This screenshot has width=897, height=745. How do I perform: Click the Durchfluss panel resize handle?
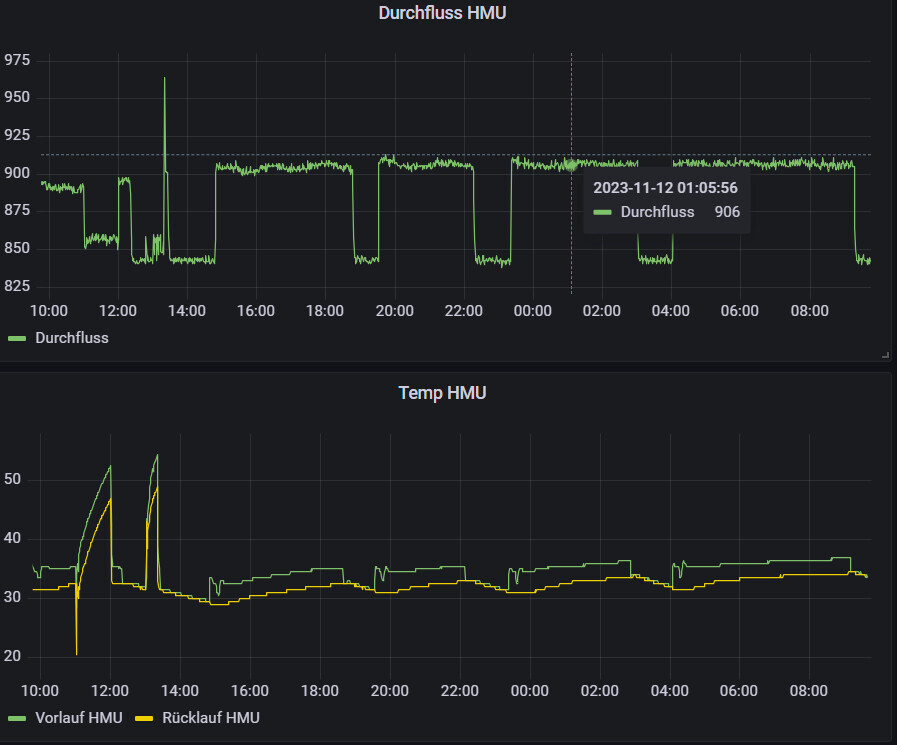pos(885,355)
